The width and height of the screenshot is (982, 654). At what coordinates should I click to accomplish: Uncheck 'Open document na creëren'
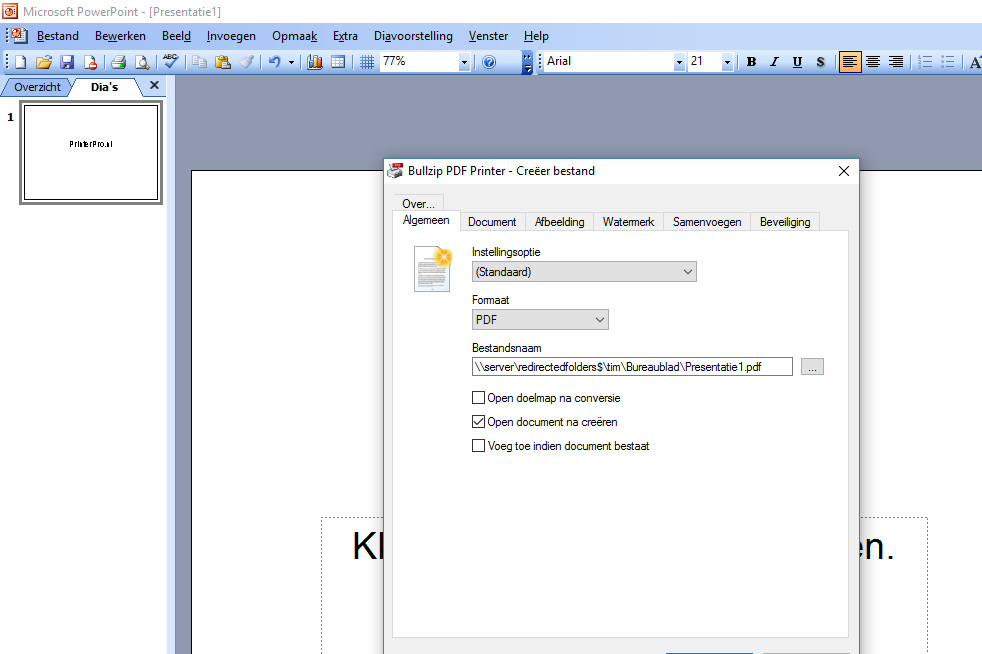coord(478,422)
